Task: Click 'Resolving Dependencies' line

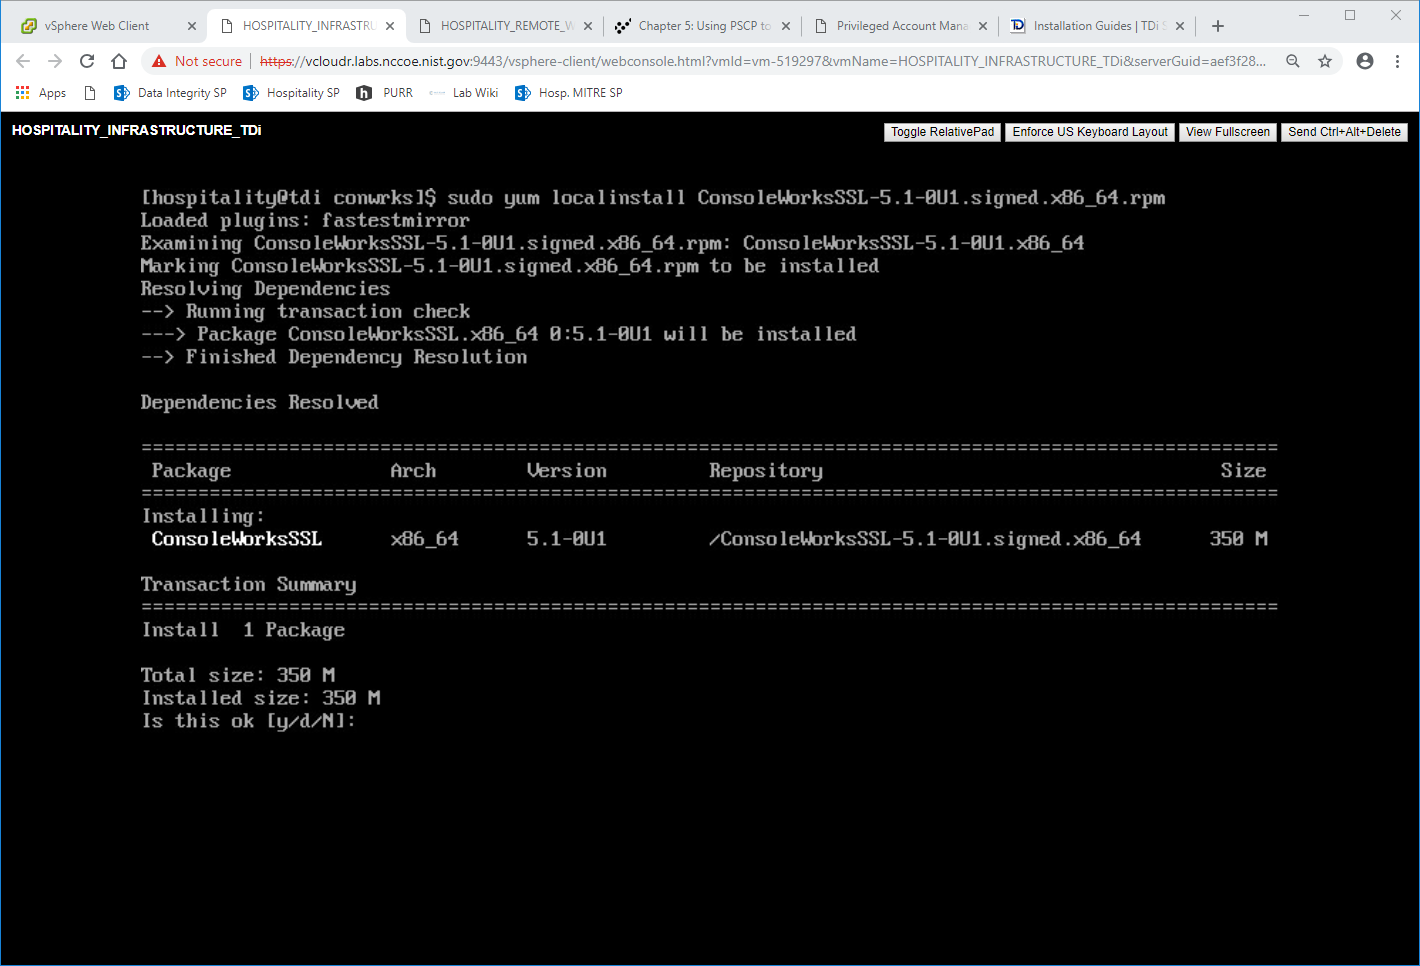Action: [x=265, y=289]
